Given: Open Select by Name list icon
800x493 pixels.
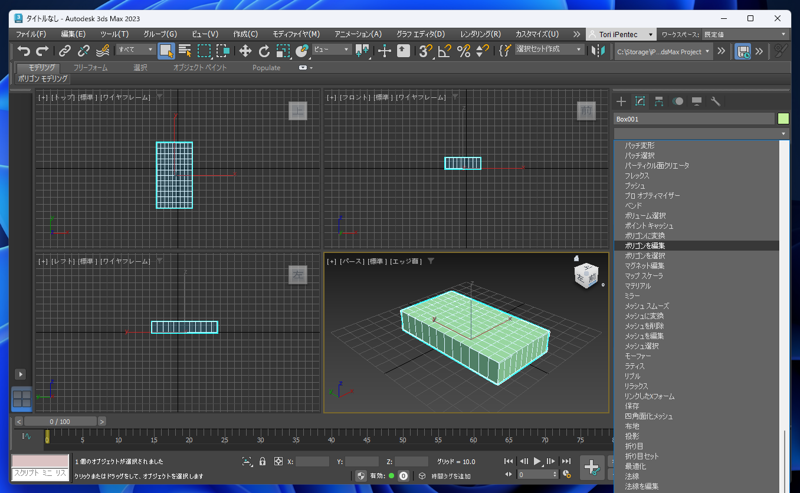Looking at the screenshot, I should pyautogui.click(x=185, y=51).
